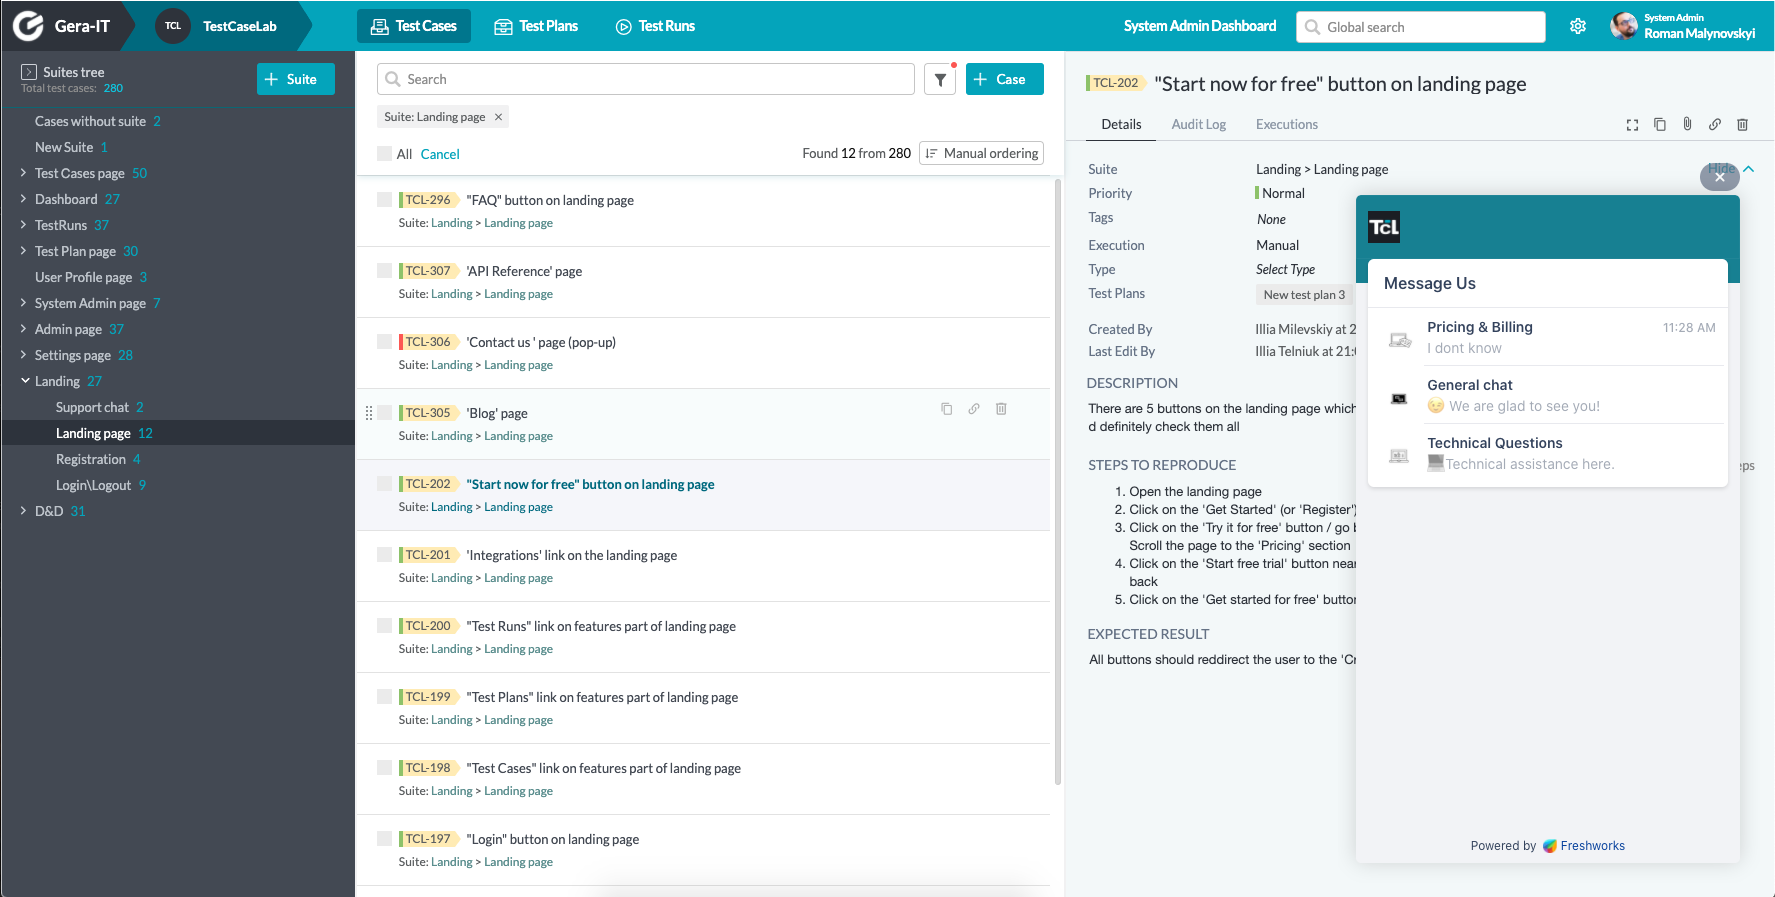
Task: Expand the Dashboard suite node
Action: [x=23, y=199]
